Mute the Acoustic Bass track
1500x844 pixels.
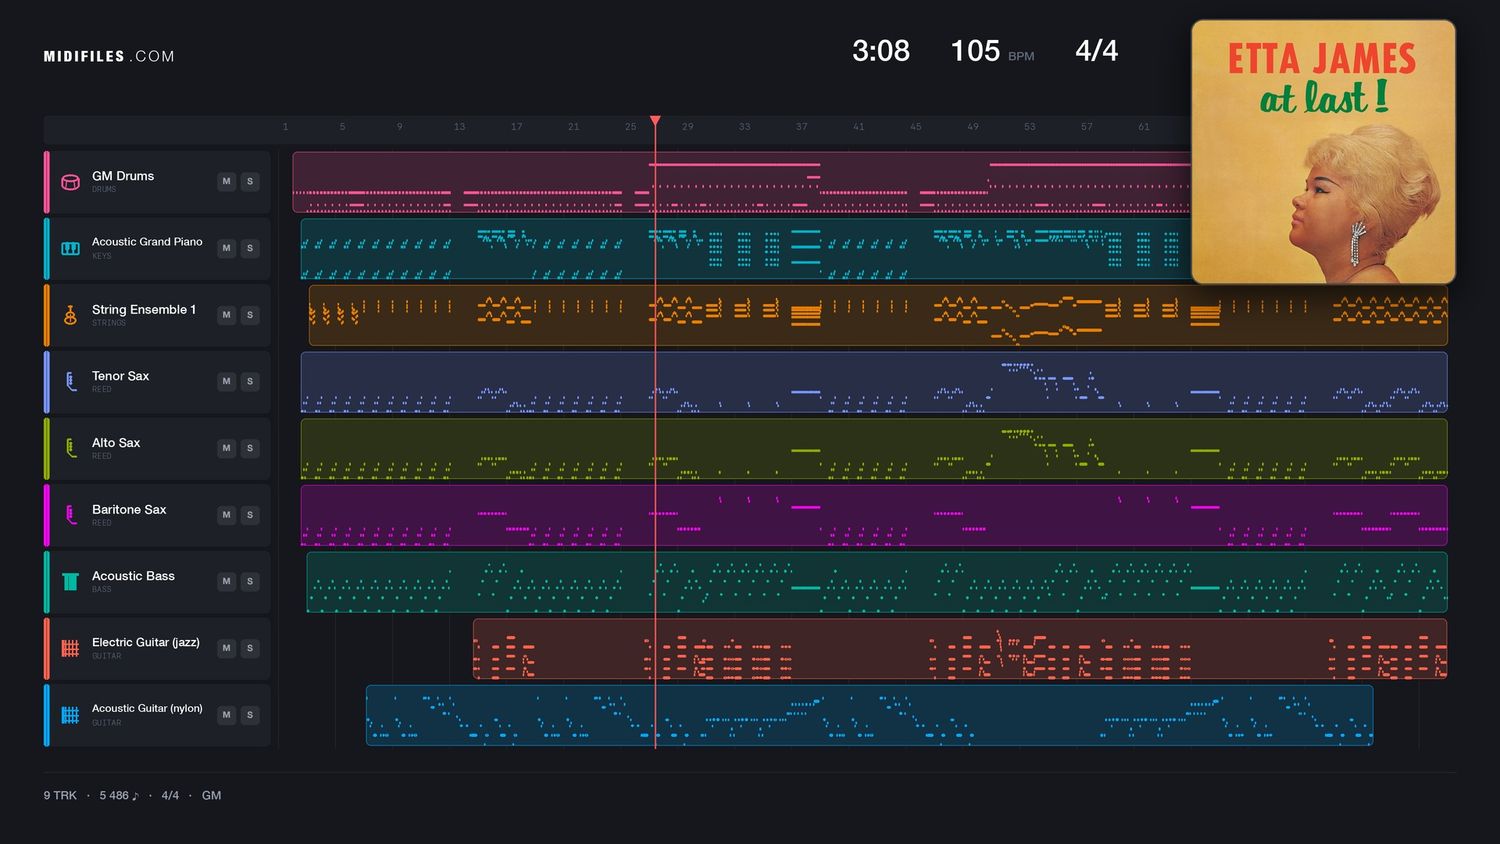(226, 581)
